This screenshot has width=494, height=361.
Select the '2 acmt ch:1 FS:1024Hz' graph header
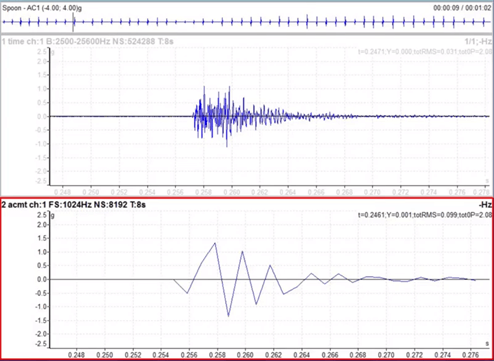[x=73, y=204]
